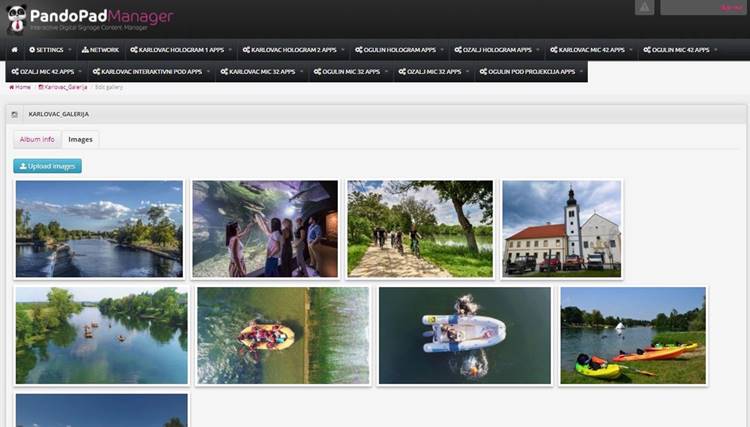Click the PandoPad panda logo
750x427 pixels.
16,19
